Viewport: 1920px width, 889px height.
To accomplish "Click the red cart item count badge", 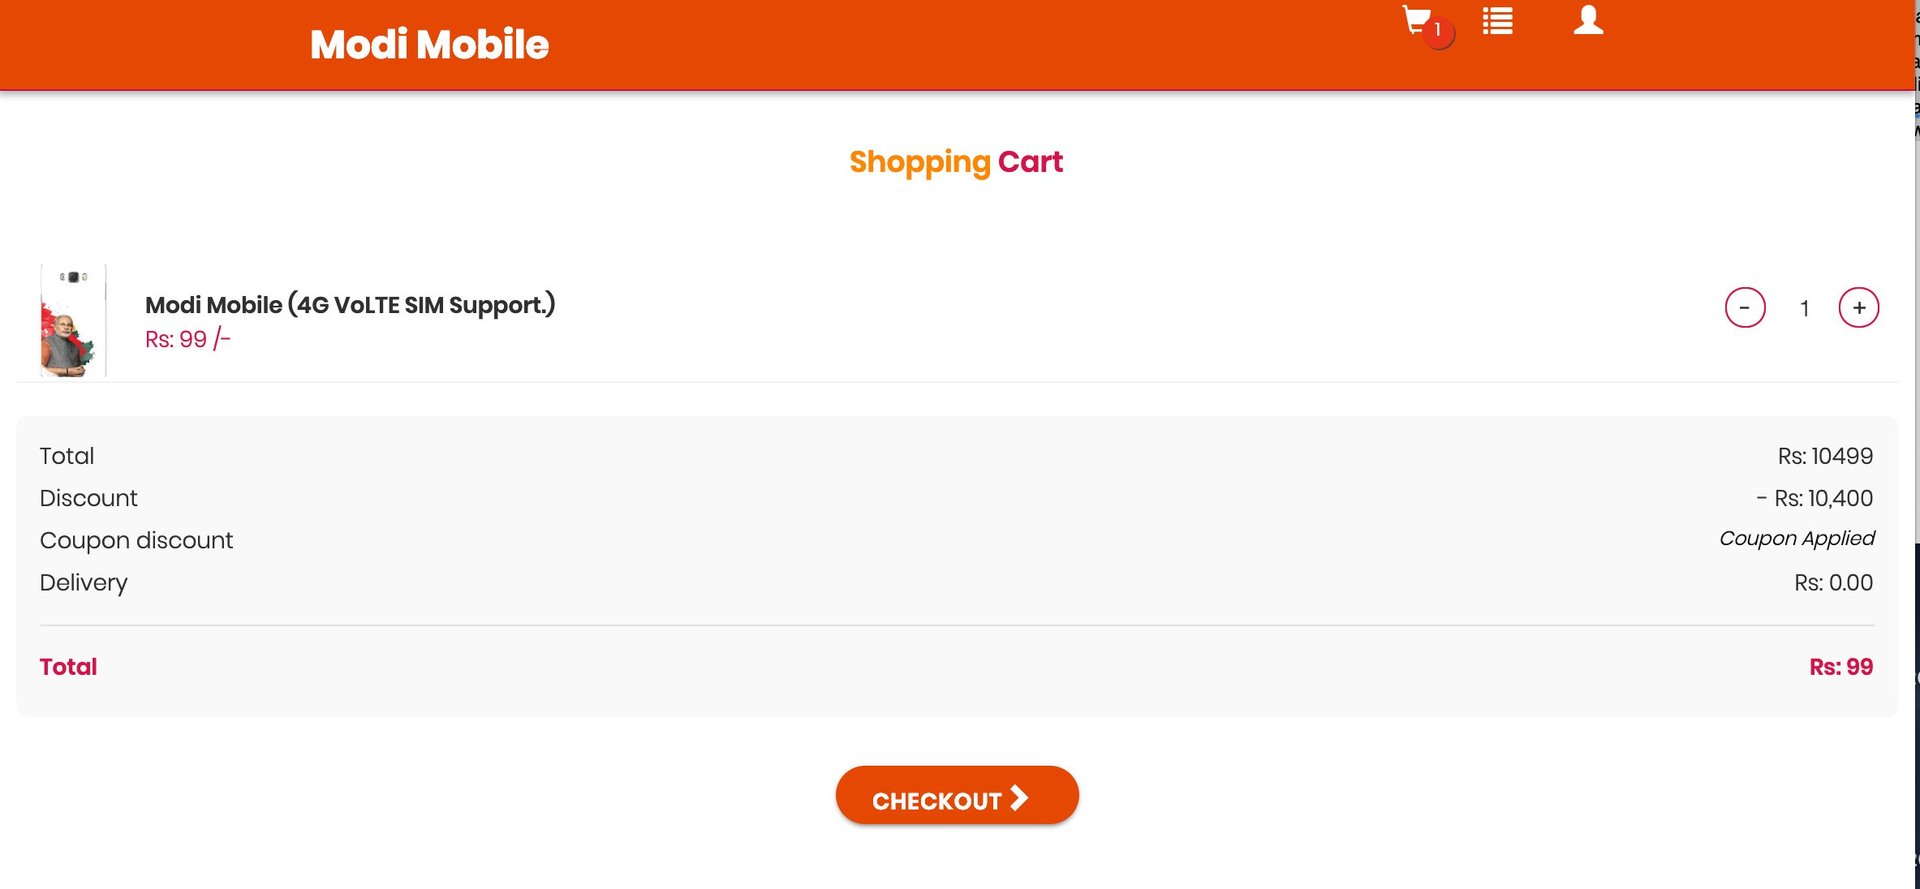I will 1438,31.
